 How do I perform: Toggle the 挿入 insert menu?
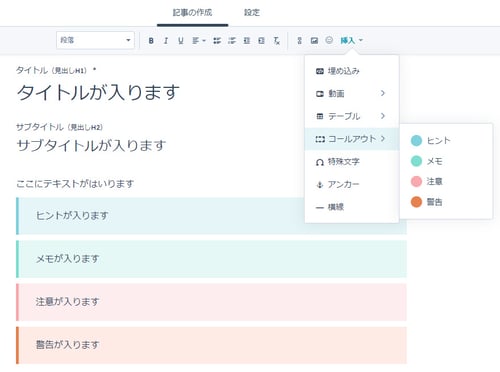[351, 41]
